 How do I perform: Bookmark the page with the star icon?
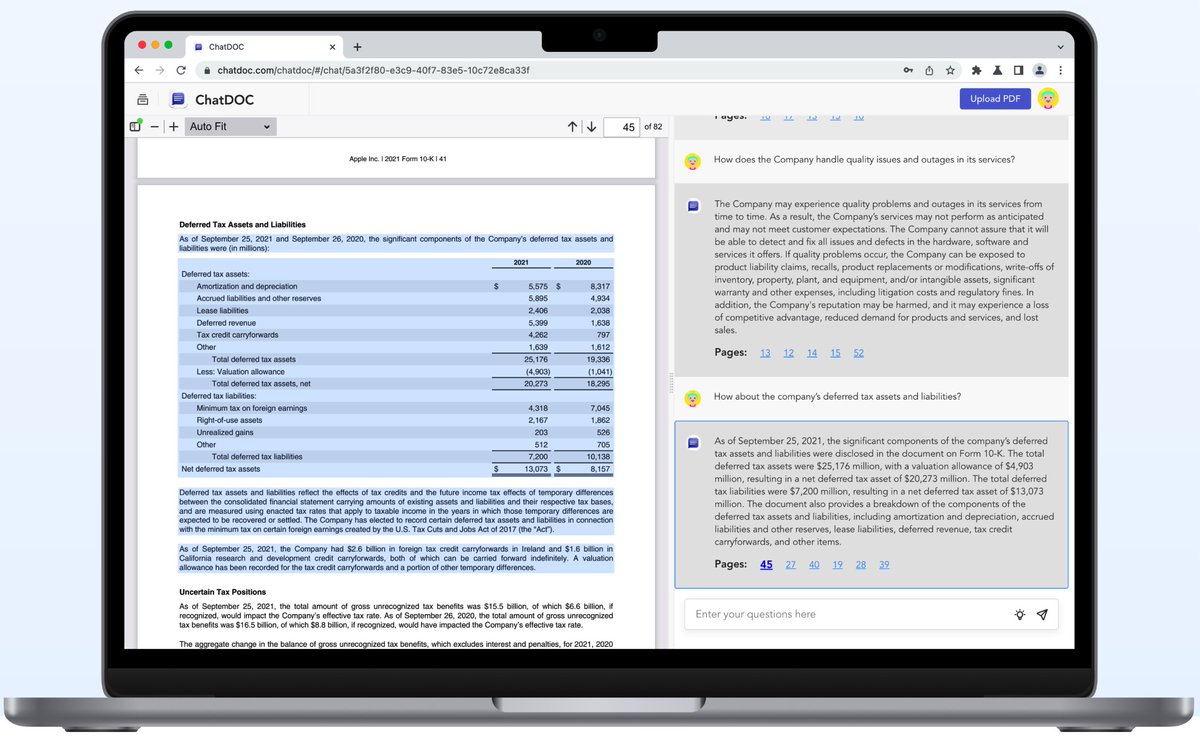pos(950,71)
